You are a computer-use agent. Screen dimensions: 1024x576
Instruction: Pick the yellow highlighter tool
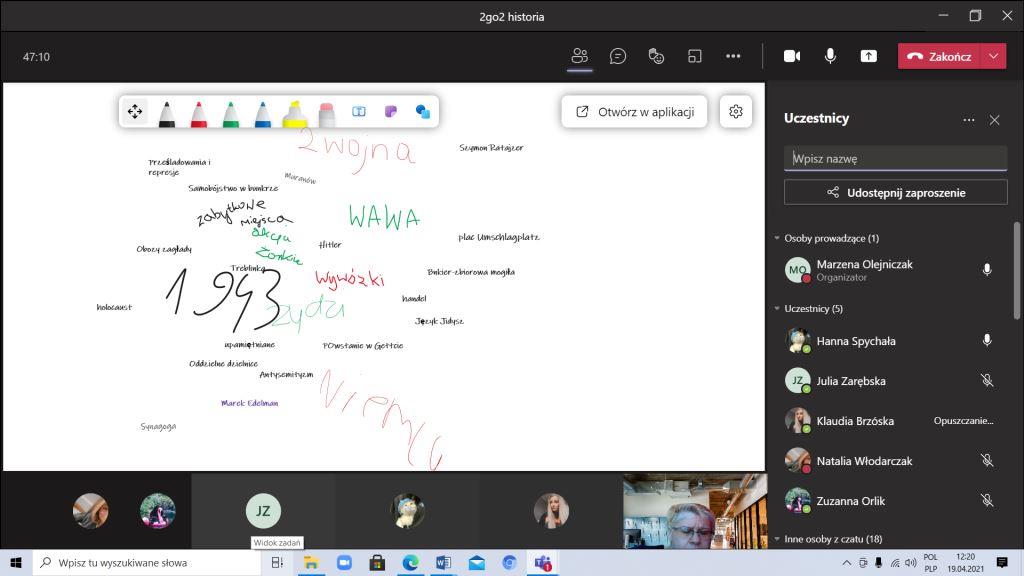coord(294,113)
